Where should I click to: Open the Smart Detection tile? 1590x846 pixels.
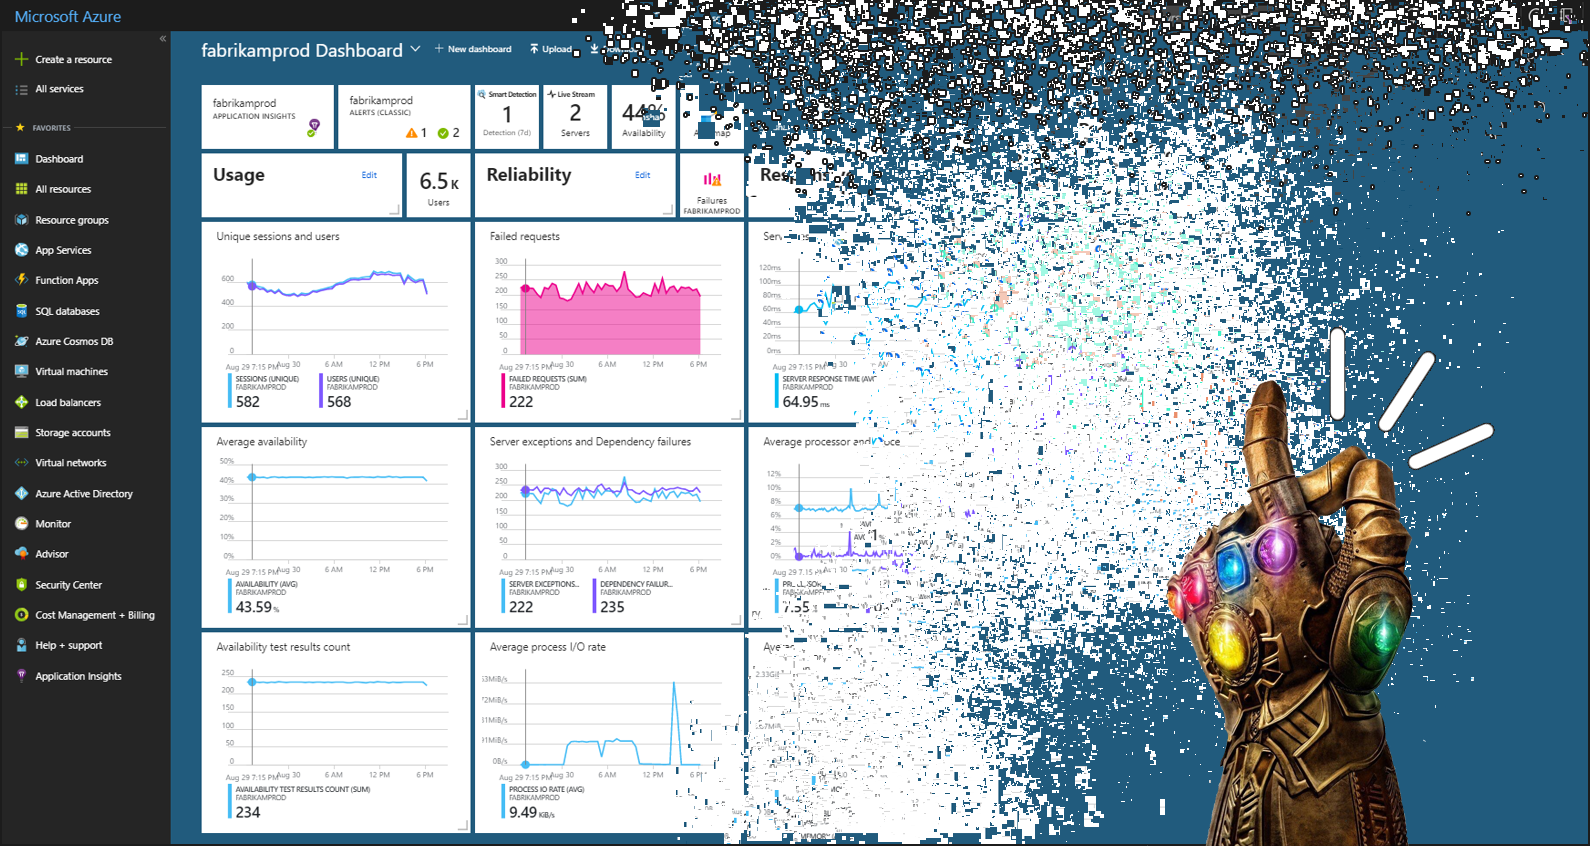tap(507, 117)
